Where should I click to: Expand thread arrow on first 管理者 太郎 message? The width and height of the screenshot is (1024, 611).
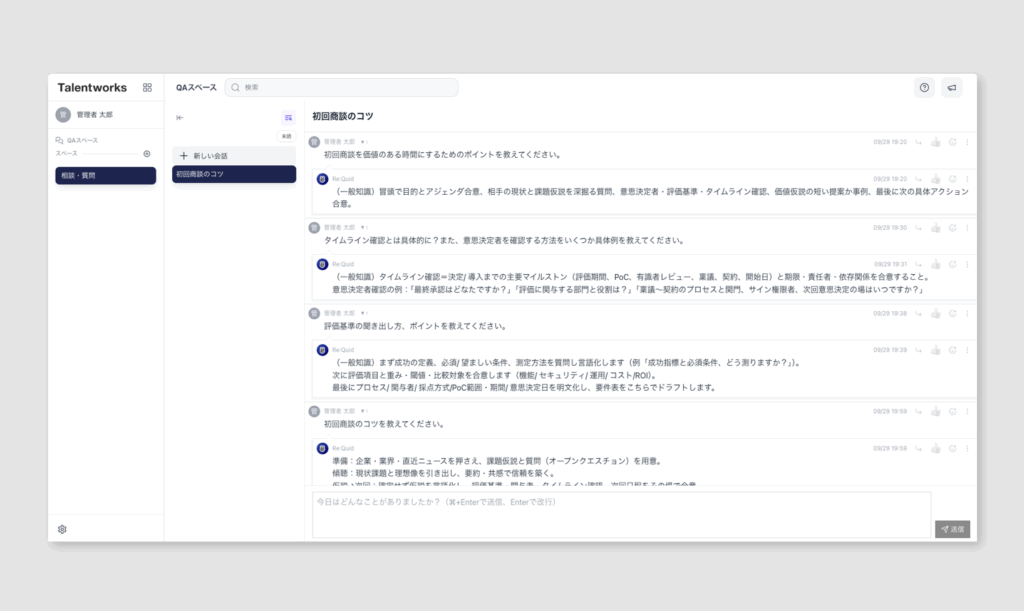[x=364, y=142]
